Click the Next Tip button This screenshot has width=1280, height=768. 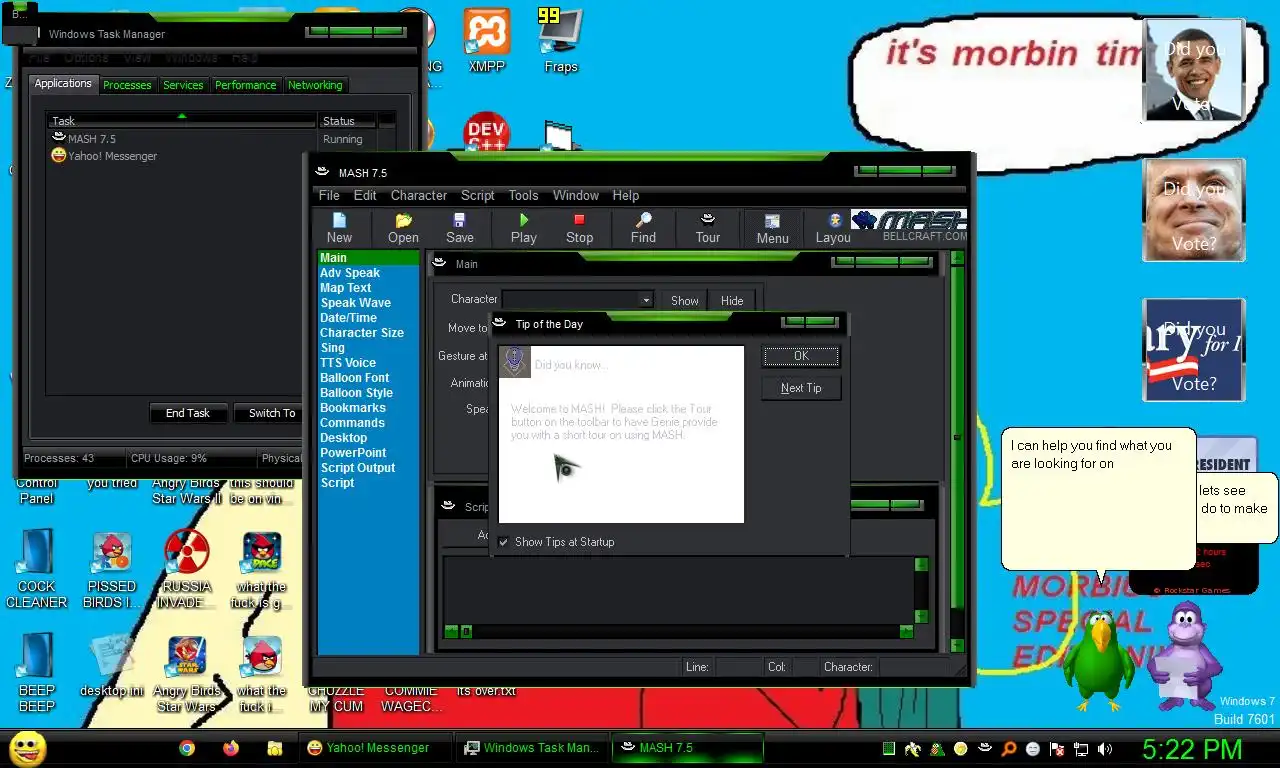click(801, 388)
